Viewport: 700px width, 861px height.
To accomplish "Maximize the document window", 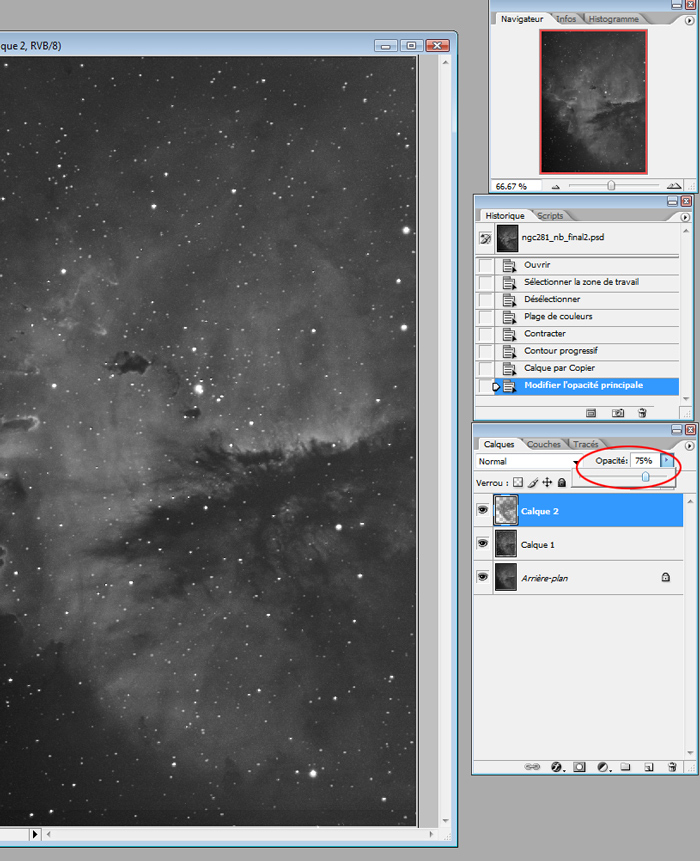I will [x=412, y=46].
